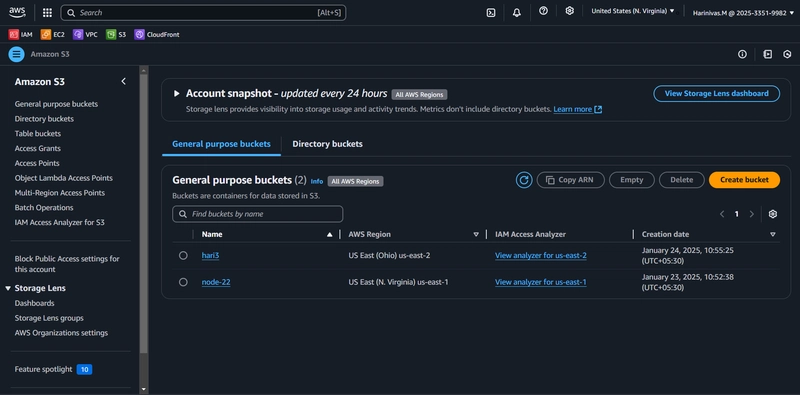Open the EC2 shortcut in favorites bar
Image resolution: width=800 pixels, height=395 pixels.
tap(53, 35)
